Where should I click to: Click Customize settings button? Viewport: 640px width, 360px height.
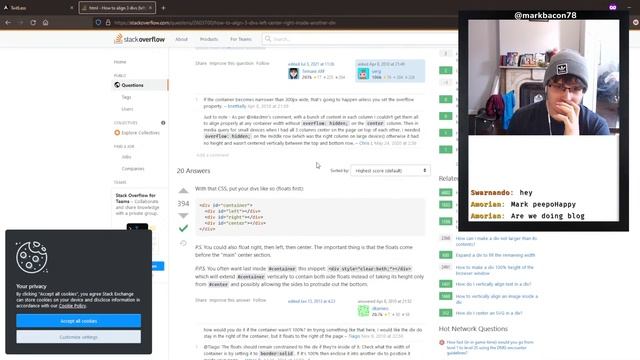(78, 337)
